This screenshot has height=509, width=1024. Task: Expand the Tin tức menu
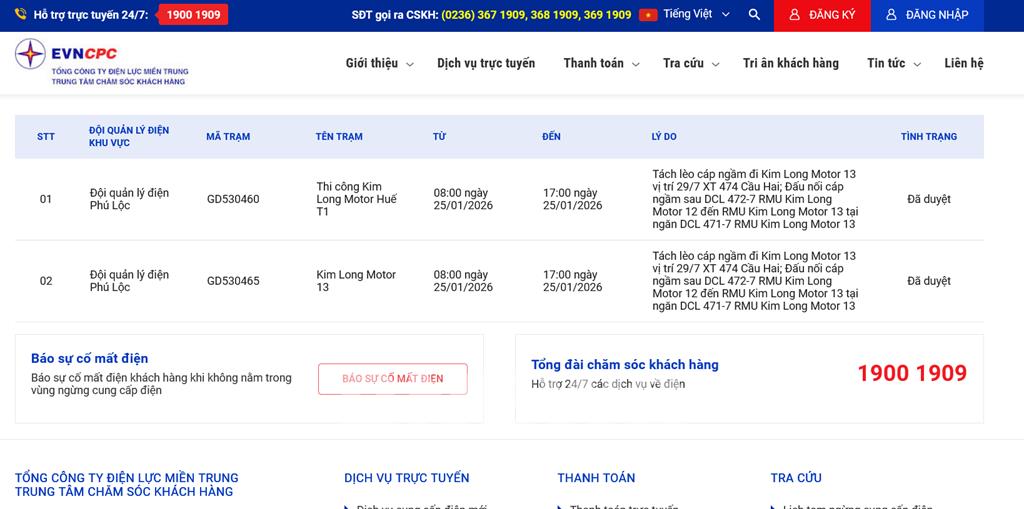click(x=893, y=63)
